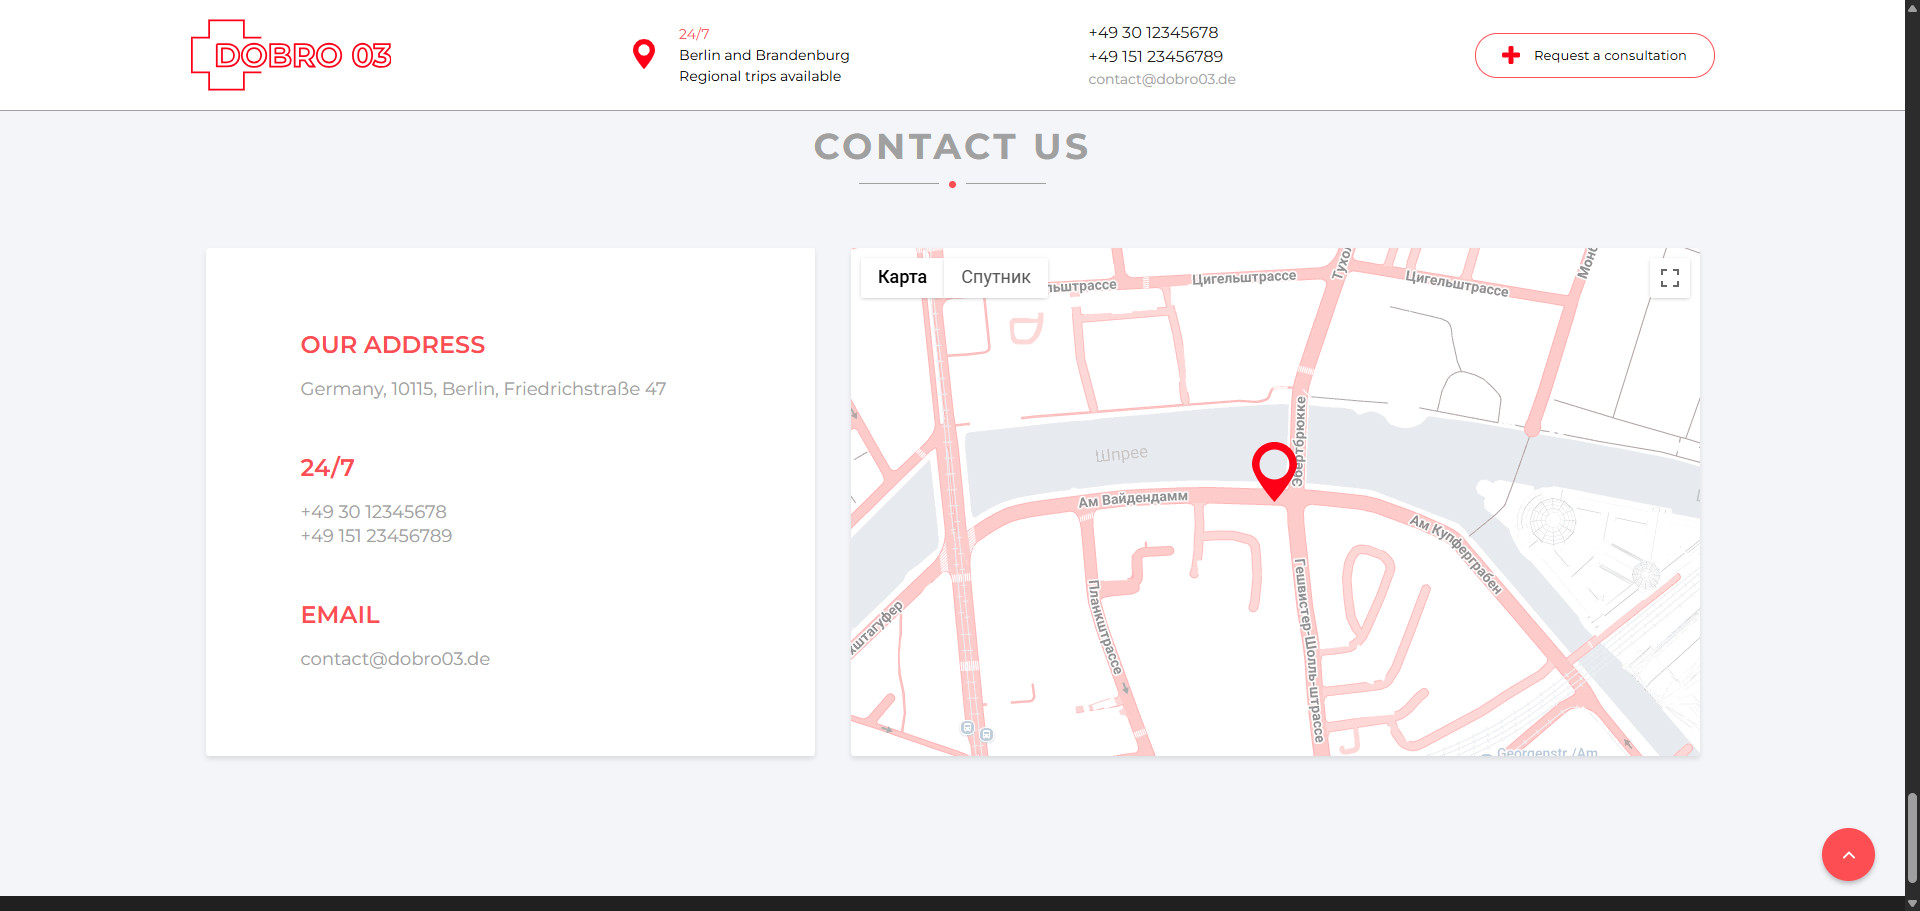1920x911 pixels.
Task: Click +49 30 12345678 under the 24/7 heading
Action: (373, 512)
